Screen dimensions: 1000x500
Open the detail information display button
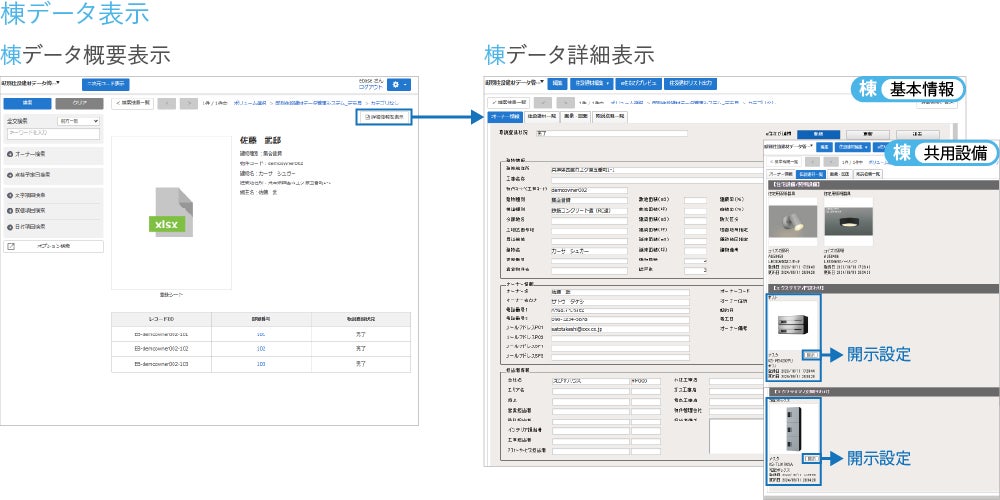tap(383, 117)
